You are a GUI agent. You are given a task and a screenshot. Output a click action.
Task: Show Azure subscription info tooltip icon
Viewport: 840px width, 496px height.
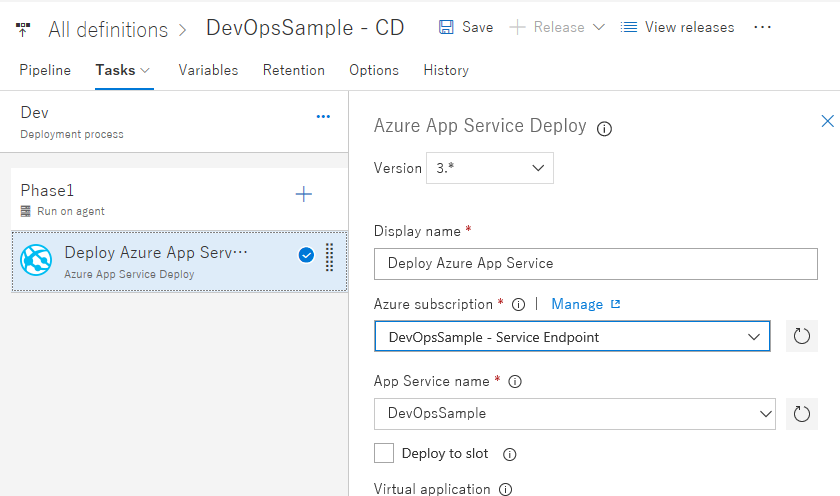519,305
